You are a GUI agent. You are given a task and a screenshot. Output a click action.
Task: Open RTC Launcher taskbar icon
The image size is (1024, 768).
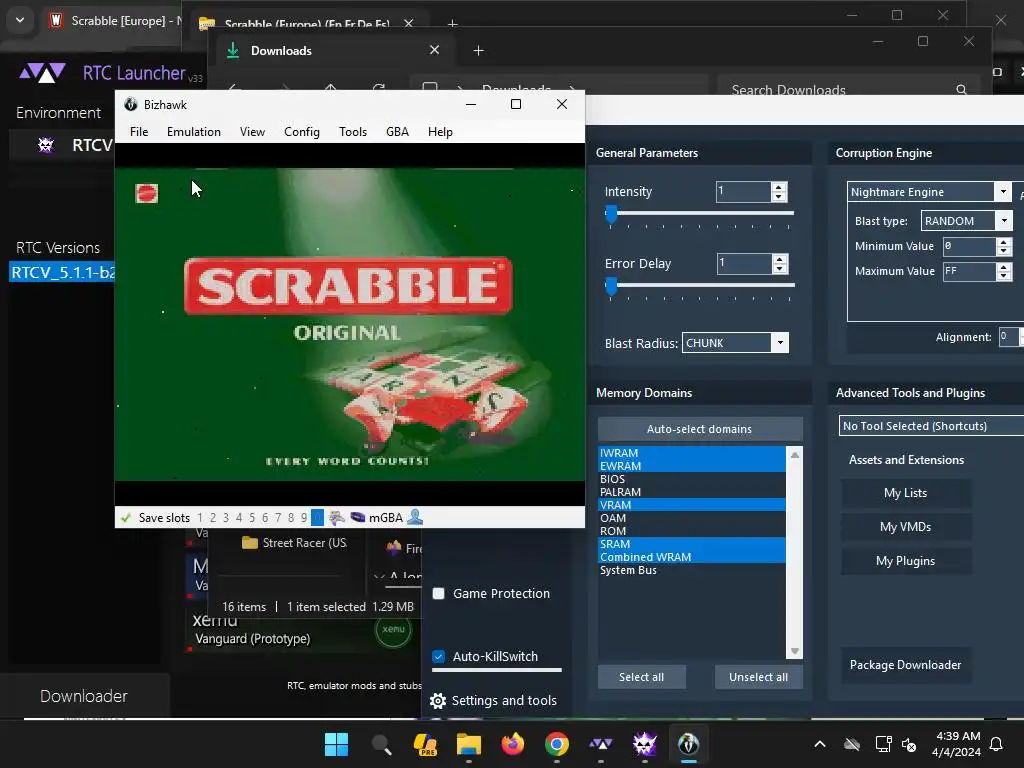click(x=600, y=744)
